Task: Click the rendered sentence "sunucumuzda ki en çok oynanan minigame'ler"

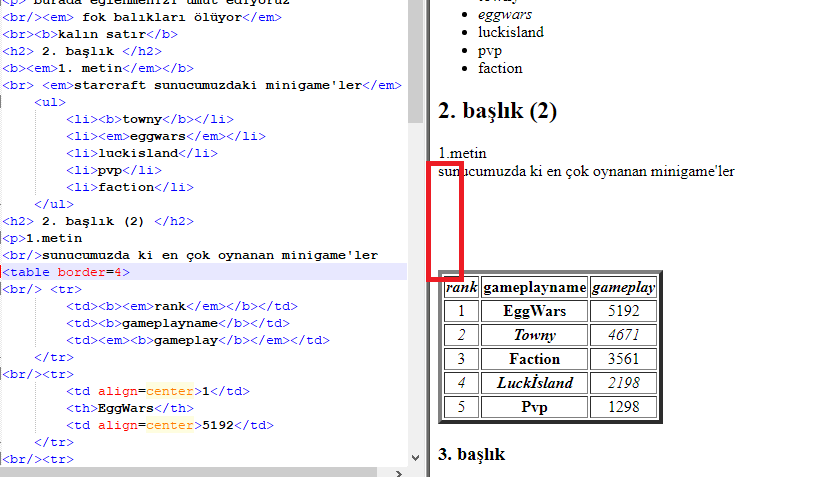Action: [586, 172]
